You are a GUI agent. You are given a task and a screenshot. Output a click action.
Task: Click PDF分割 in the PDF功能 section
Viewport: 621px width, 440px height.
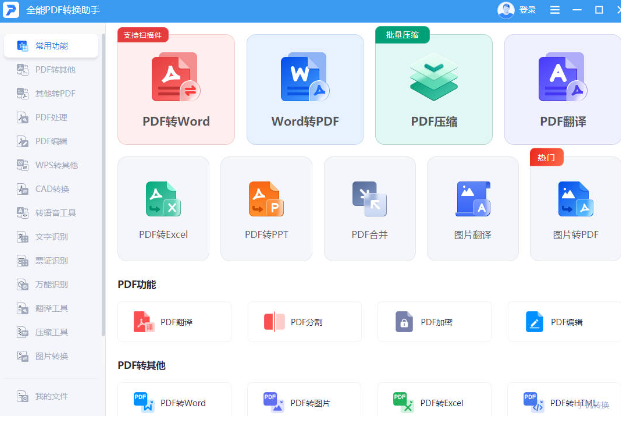(305, 322)
